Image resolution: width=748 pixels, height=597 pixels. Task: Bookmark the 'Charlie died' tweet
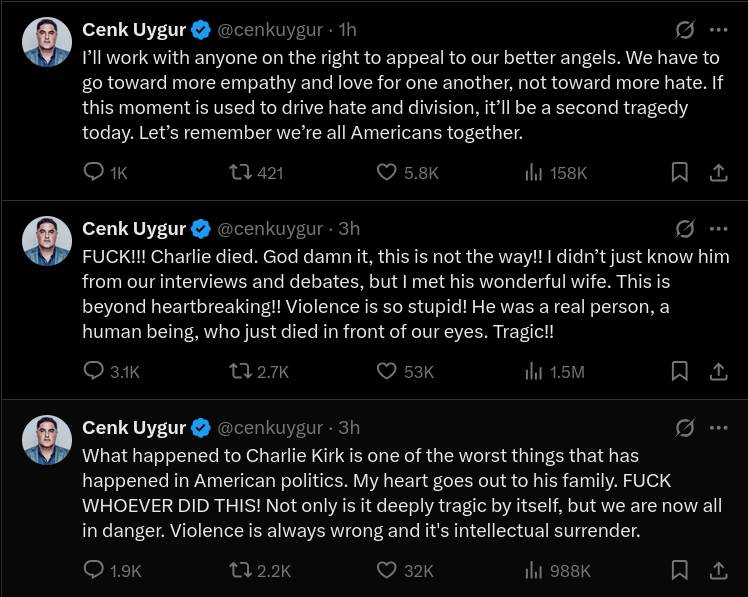pyautogui.click(x=679, y=372)
